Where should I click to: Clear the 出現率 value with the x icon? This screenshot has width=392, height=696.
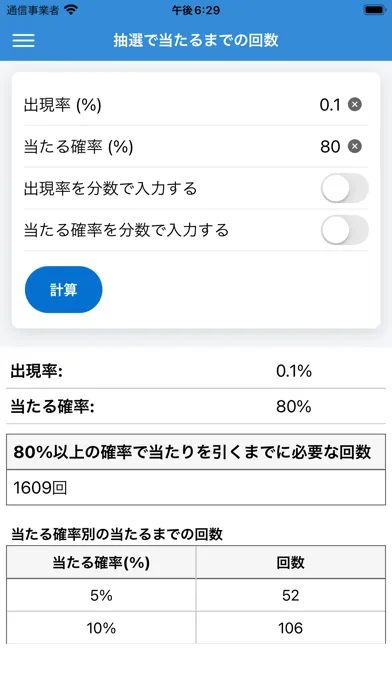pos(354,105)
